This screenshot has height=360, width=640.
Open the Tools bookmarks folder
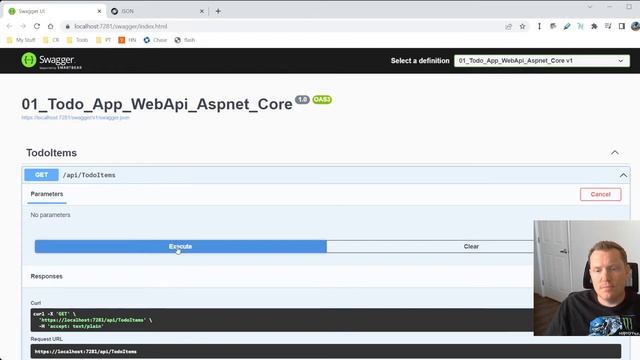point(78,40)
